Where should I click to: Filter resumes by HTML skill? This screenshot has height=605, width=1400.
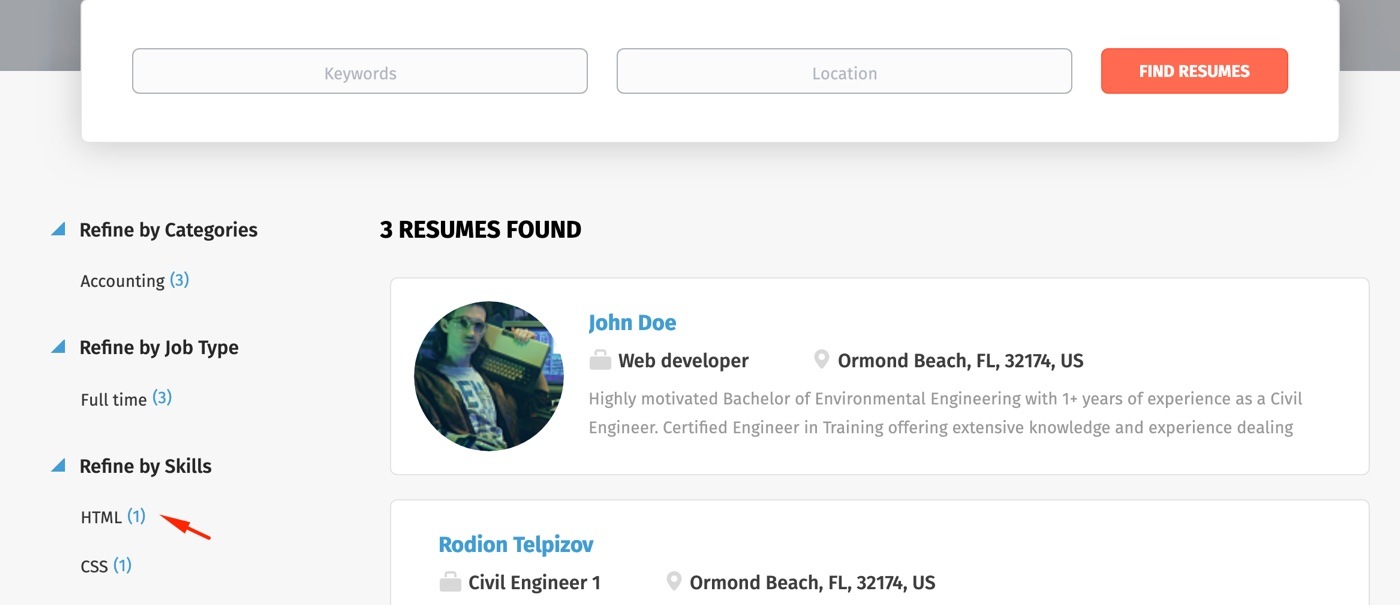[101, 517]
